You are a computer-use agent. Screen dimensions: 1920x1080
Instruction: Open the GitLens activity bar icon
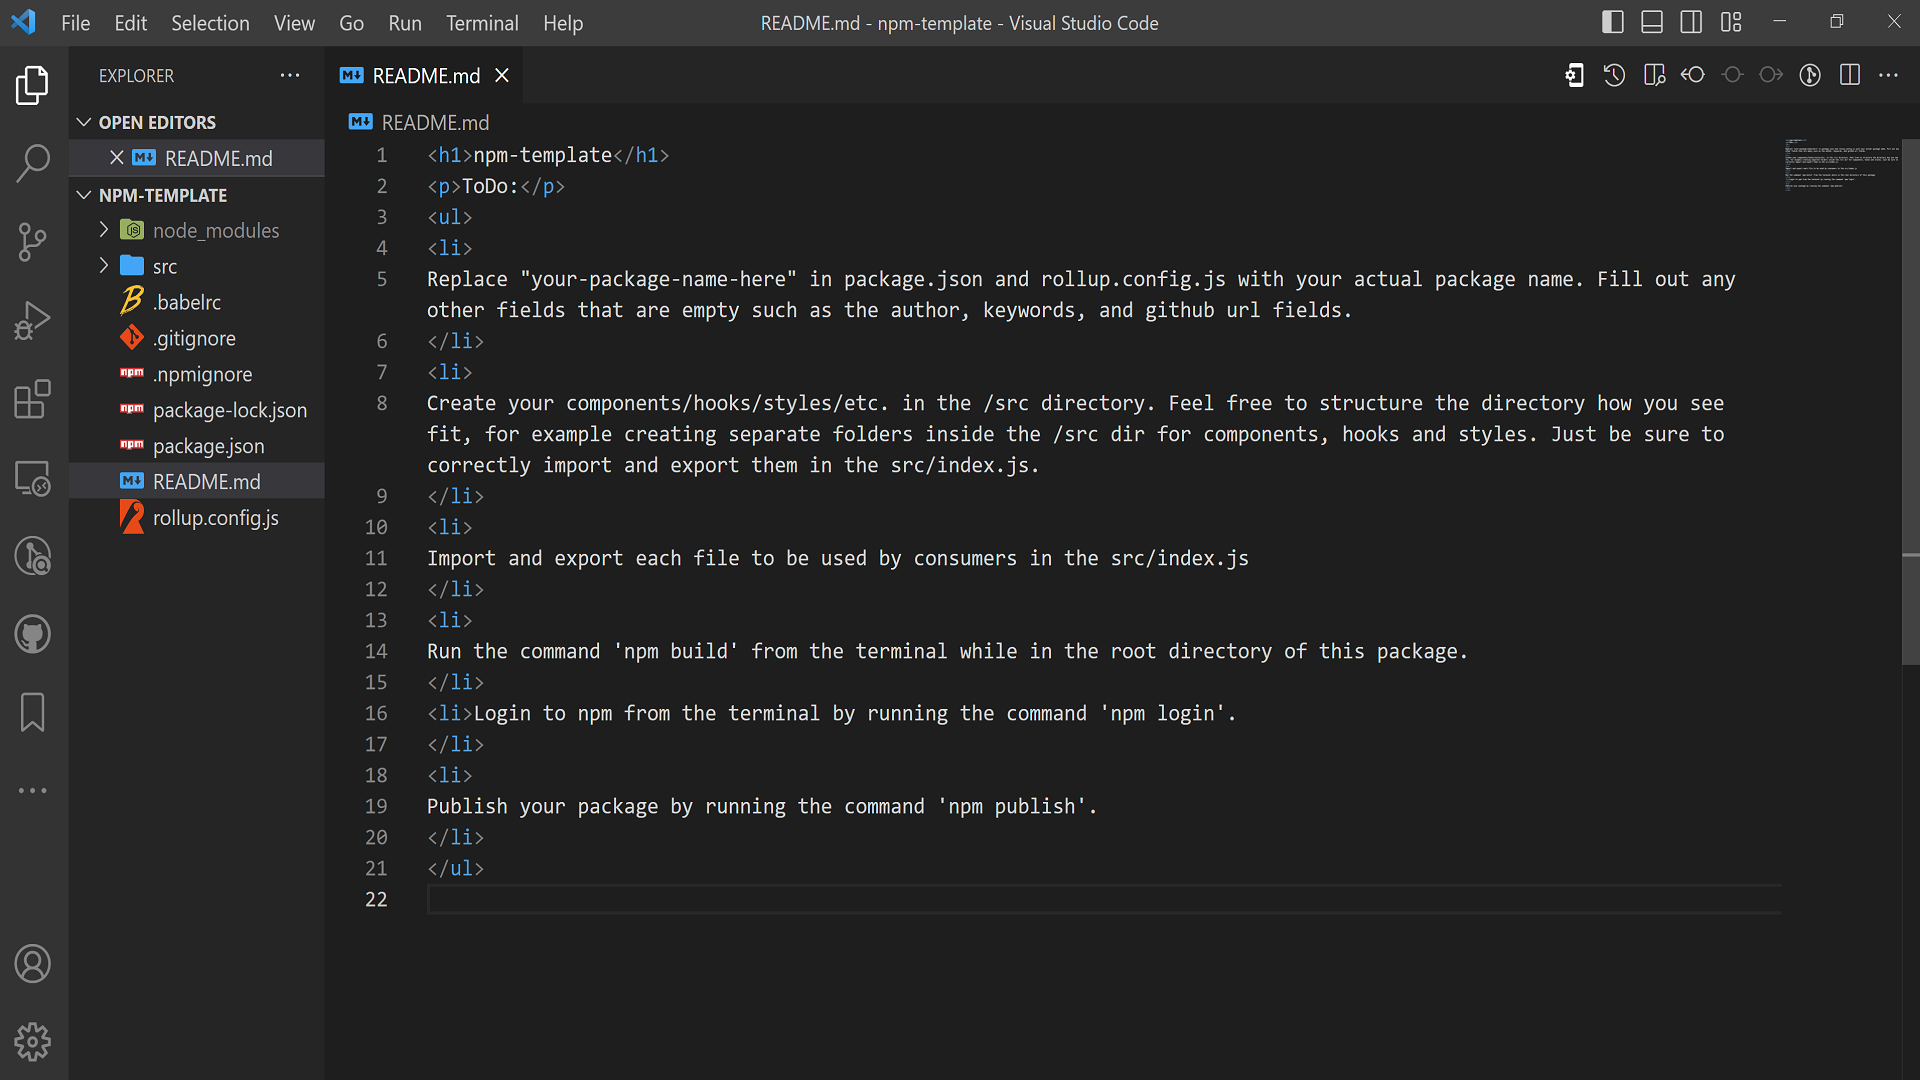pyautogui.click(x=33, y=556)
